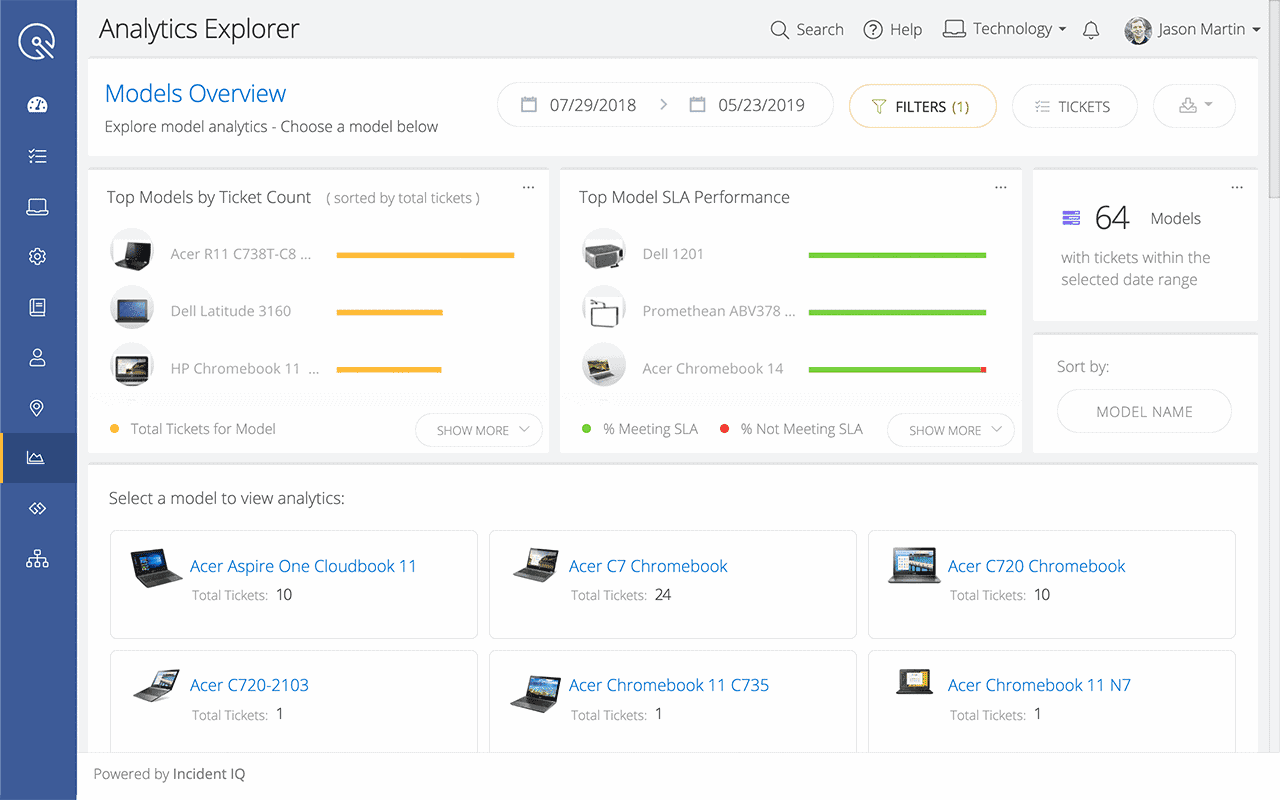The height and width of the screenshot is (800, 1280).
Task: Toggle the yellow Total Tickets for Model legend
Action: tap(192, 428)
